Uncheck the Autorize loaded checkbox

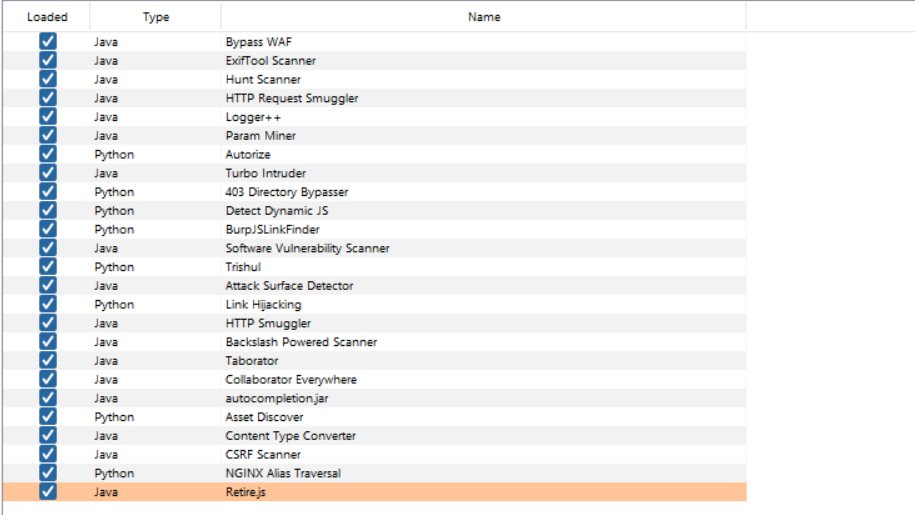[x=48, y=154]
